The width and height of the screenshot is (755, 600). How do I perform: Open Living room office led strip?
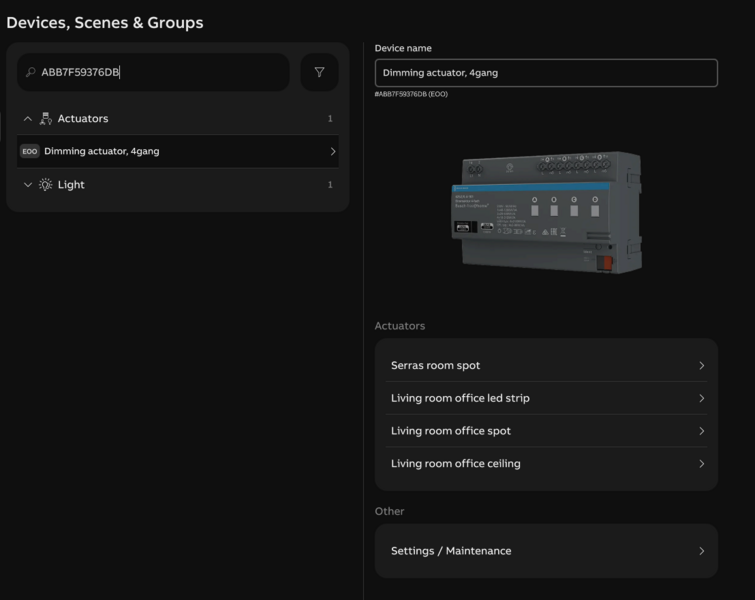click(460, 398)
